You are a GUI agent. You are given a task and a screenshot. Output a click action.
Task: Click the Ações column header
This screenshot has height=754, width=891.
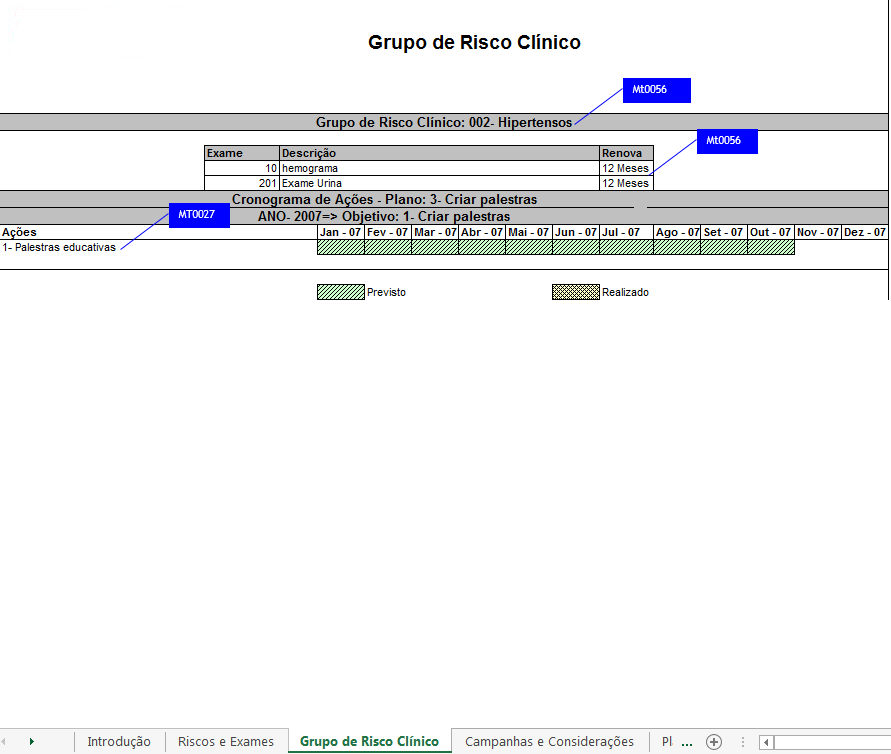[159, 232]
